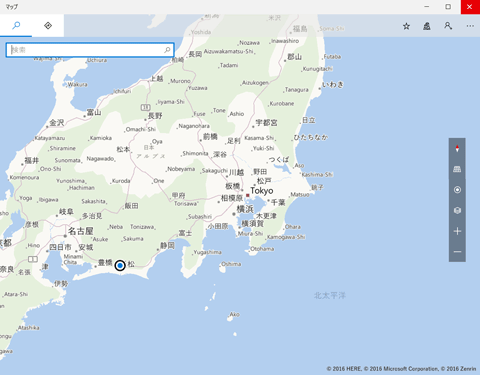
Task: Zoom out with the minus button
Action: (457, 252)
